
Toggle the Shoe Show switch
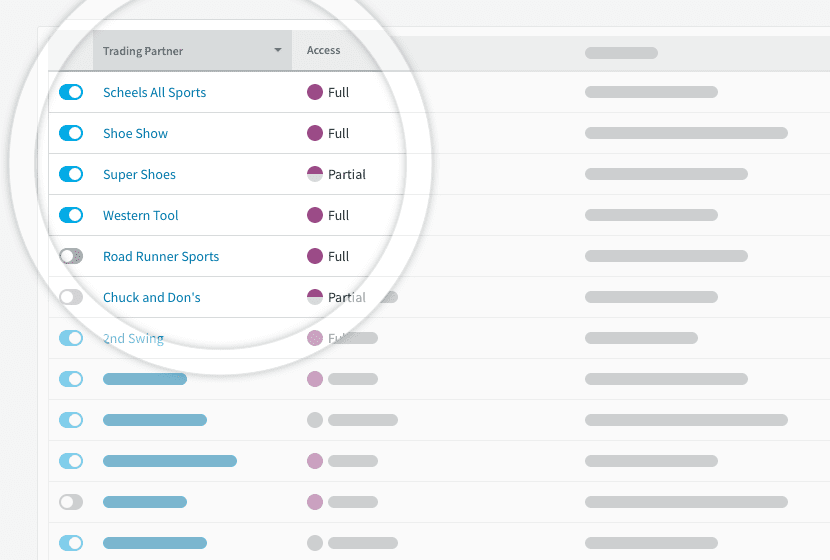[71, 133]
